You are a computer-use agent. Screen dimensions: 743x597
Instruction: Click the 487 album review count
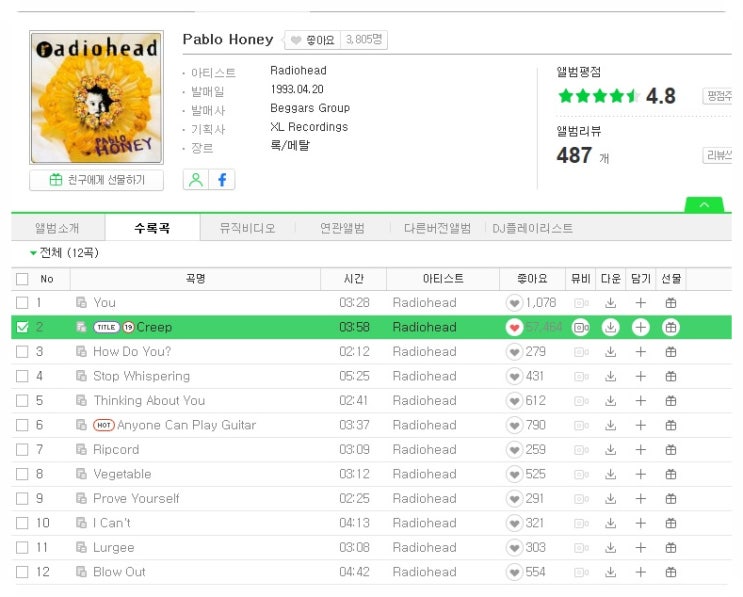[x=574, y=155]
